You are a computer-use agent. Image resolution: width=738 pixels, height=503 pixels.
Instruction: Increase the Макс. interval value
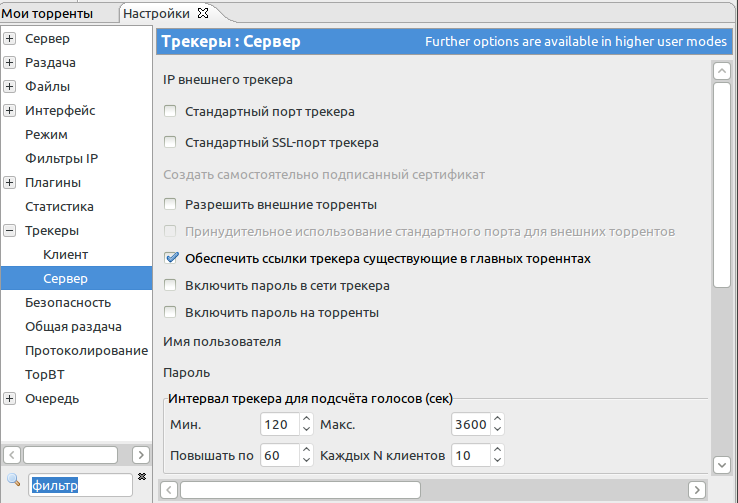tap(497, 419)
